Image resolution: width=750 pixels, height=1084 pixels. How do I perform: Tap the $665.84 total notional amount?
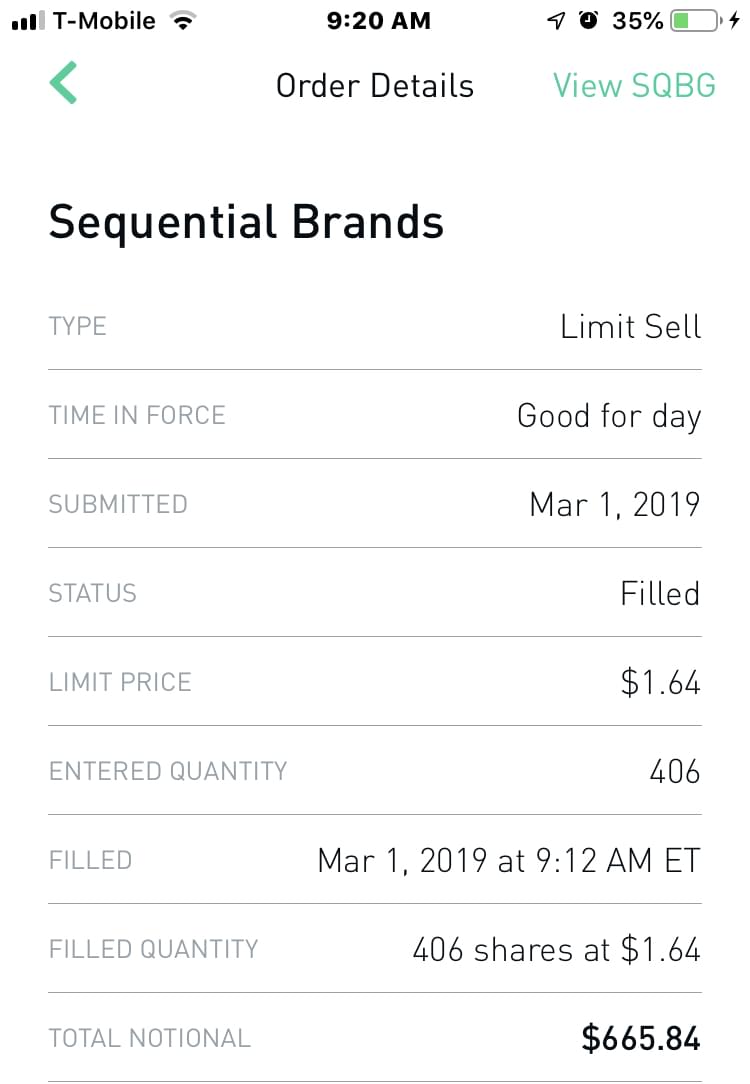tap(640, 1038)
